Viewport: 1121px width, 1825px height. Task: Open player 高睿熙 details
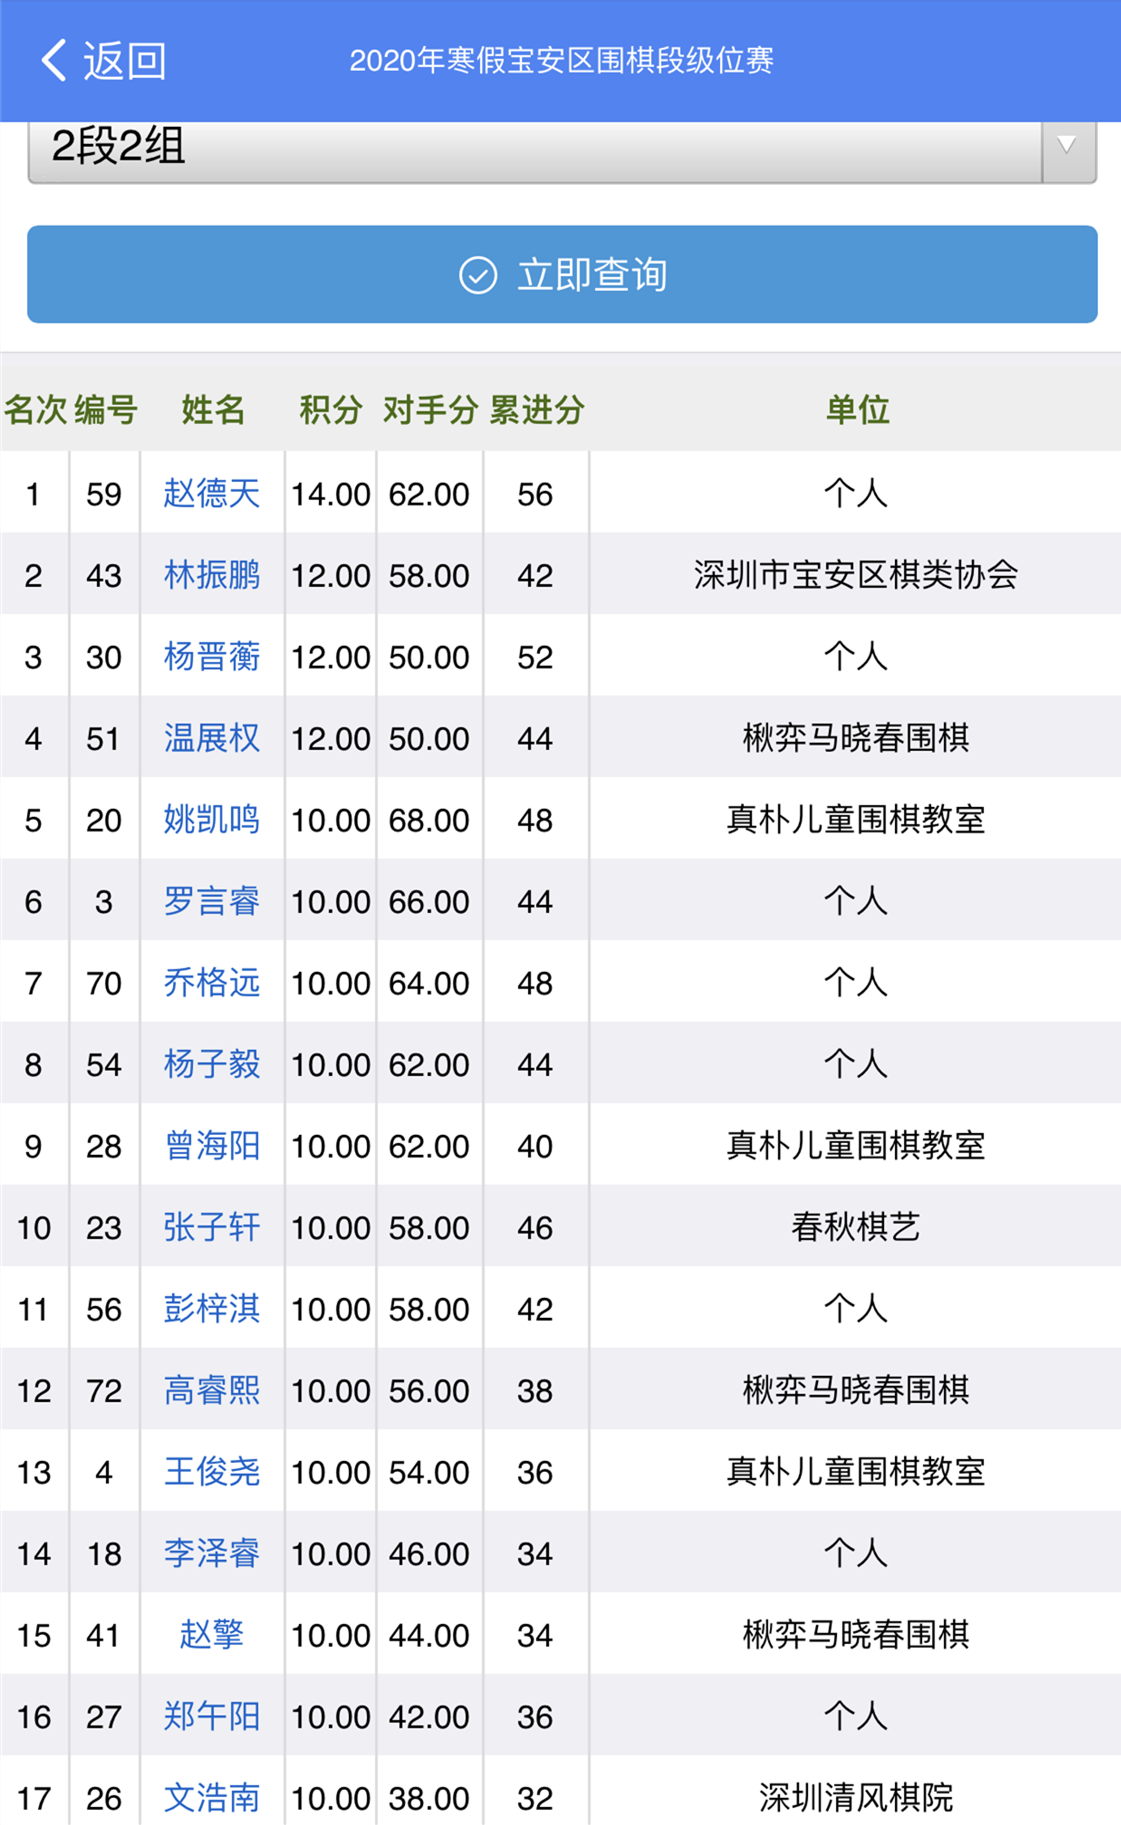(x=212, y=1390)
